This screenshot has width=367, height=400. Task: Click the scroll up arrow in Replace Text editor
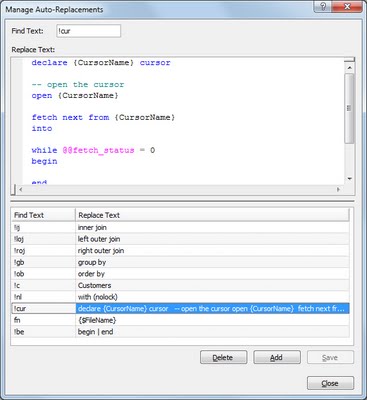349,68
